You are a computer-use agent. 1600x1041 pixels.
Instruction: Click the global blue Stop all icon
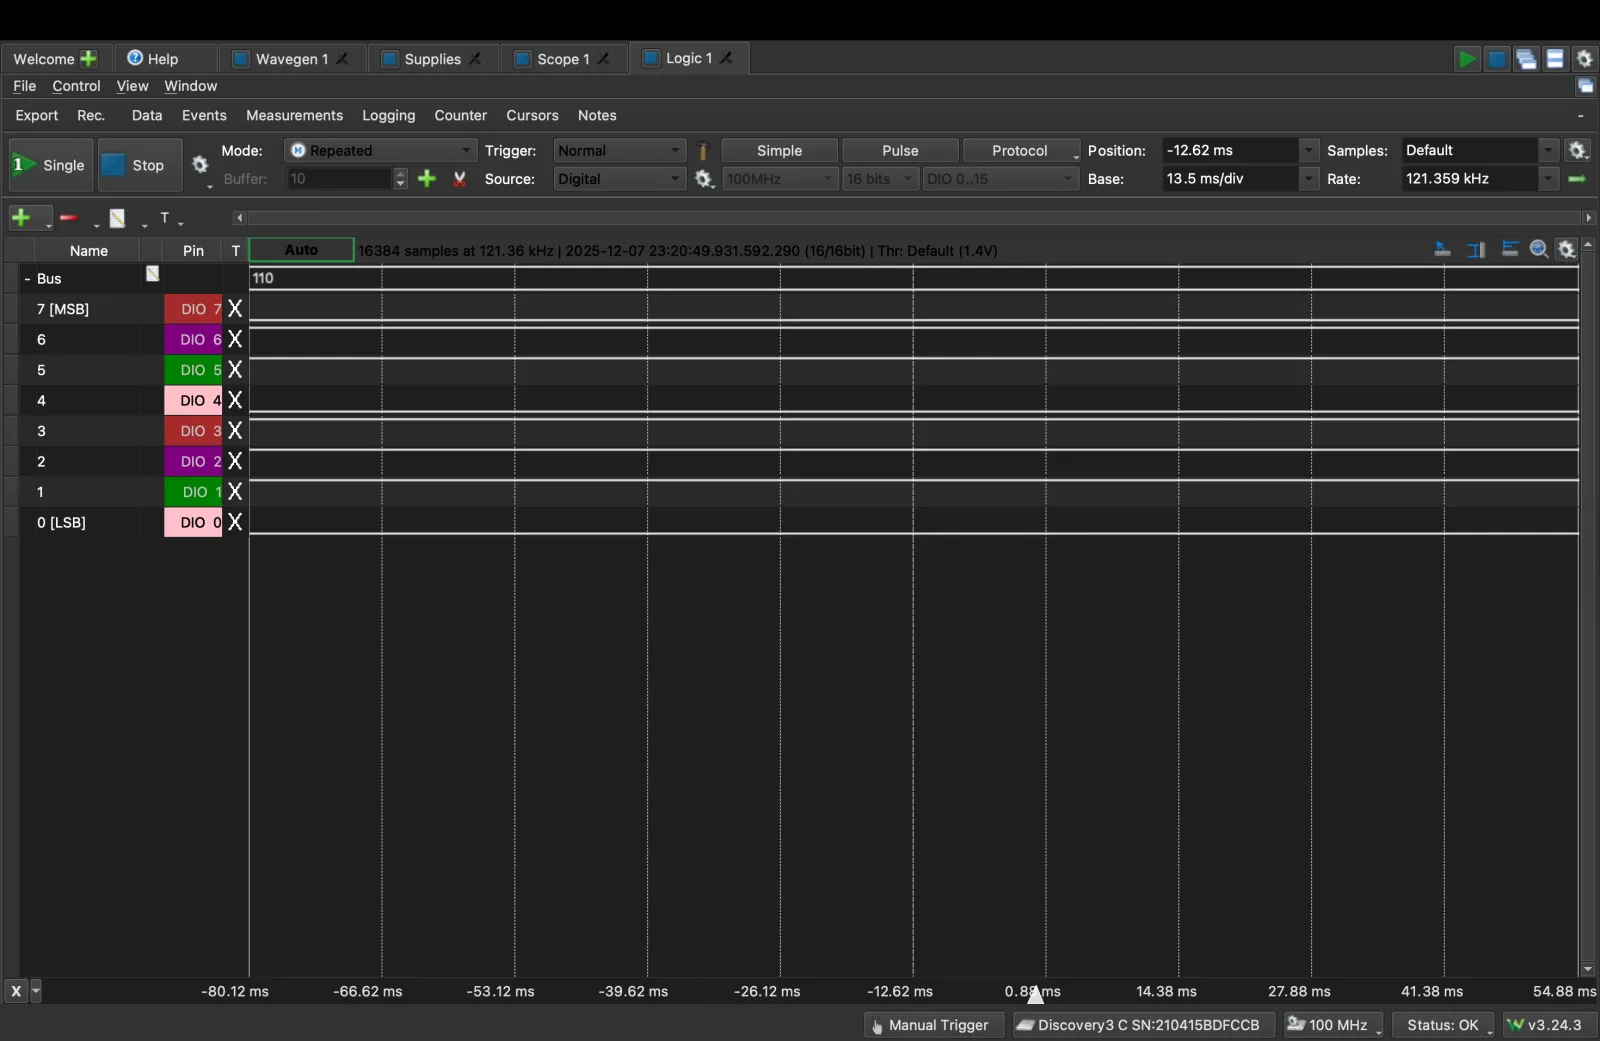(1497, 59)
